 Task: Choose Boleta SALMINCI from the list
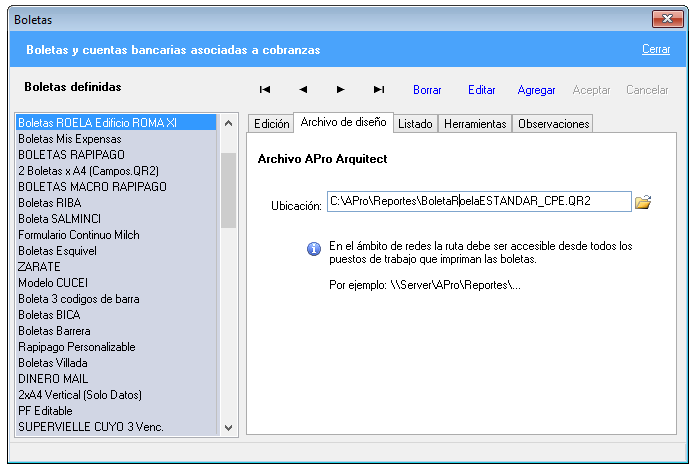click(x=59, y=219)
